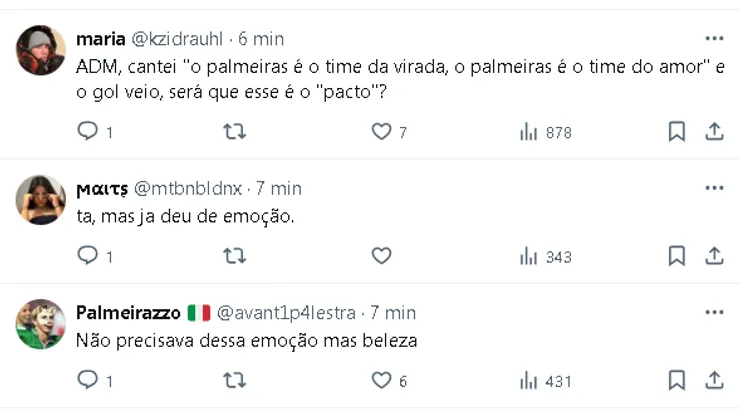Bookmark maria's tweet
The image size is (740, 416).
click(676, 132)
